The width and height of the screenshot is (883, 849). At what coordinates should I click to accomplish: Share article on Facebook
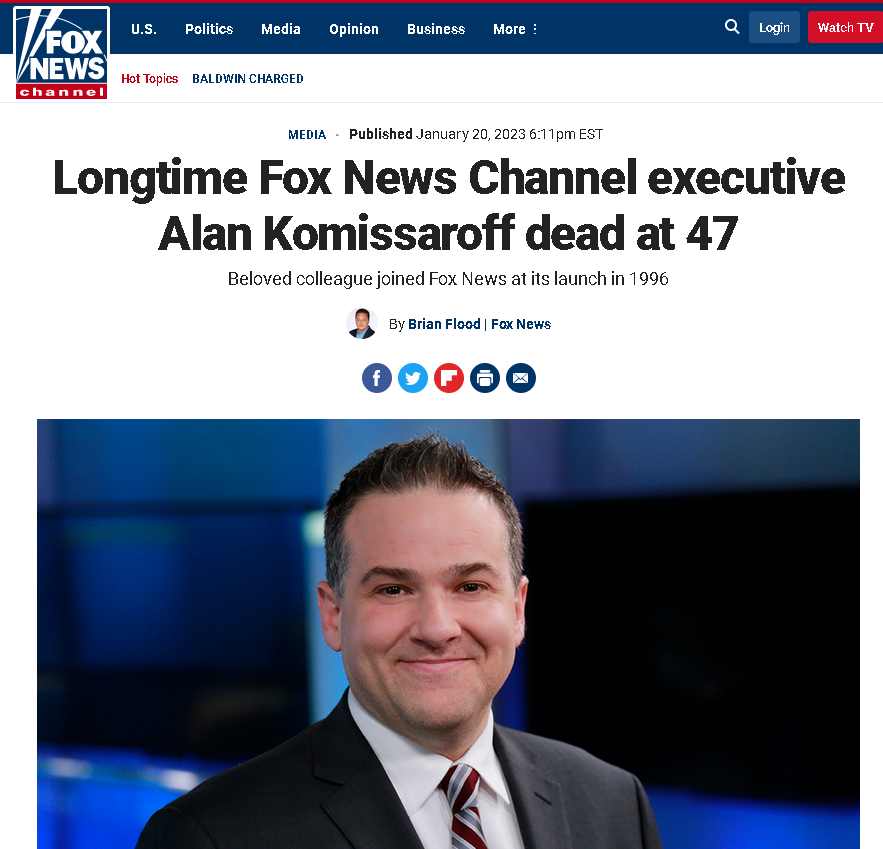point(377,378)
